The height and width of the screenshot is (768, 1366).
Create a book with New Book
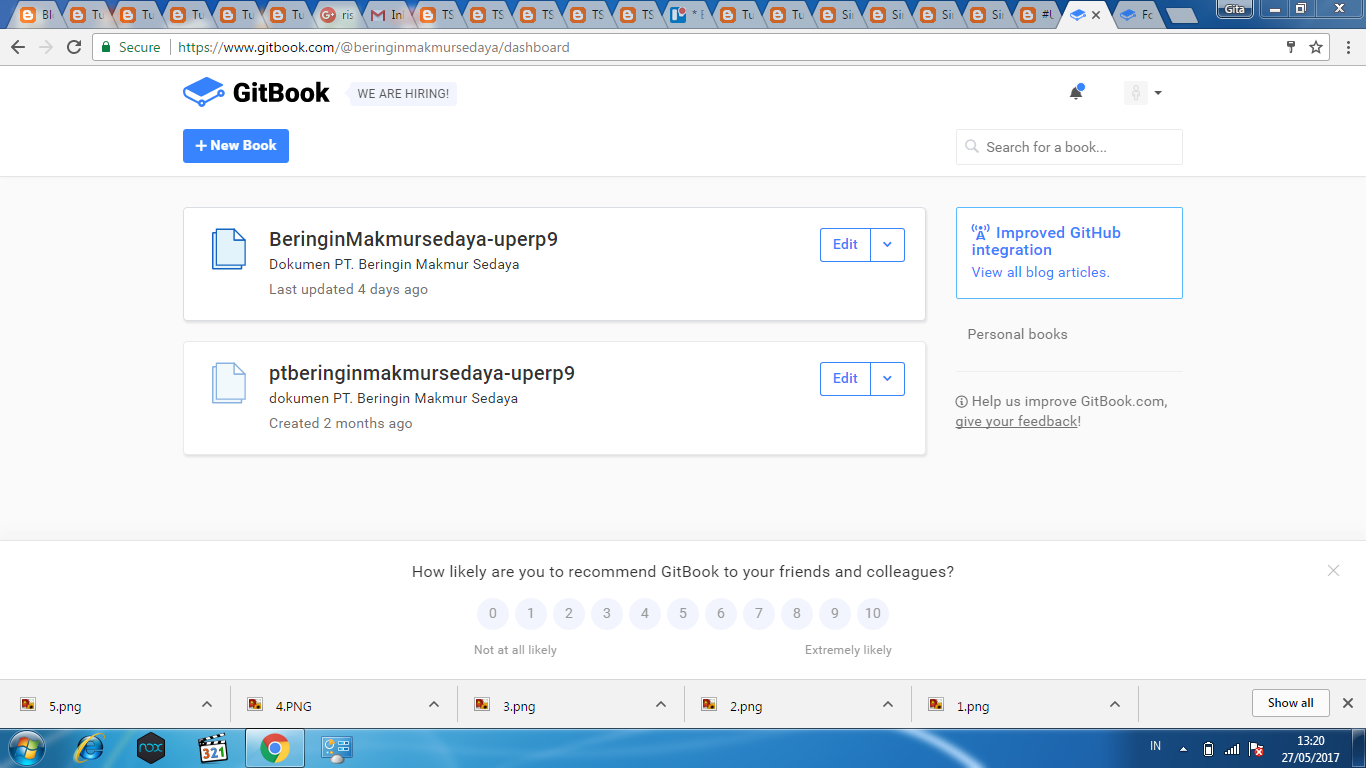[236, 146]
